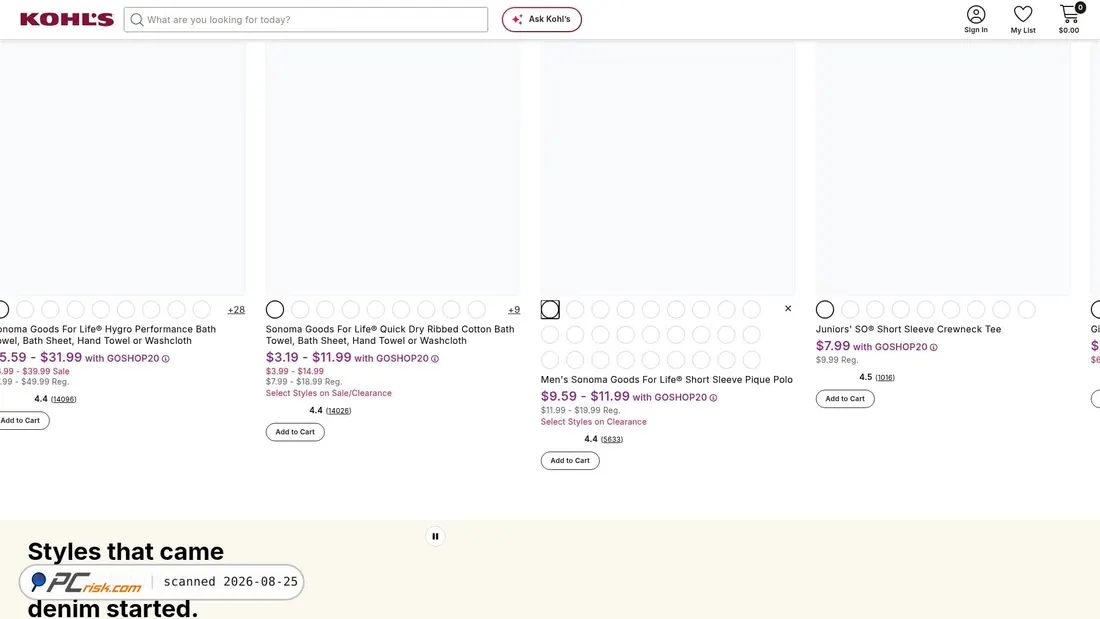1100x619 pixels.
Task: Click the search magnifier icon
Action: pyautogui.click(x=137, y=20)
